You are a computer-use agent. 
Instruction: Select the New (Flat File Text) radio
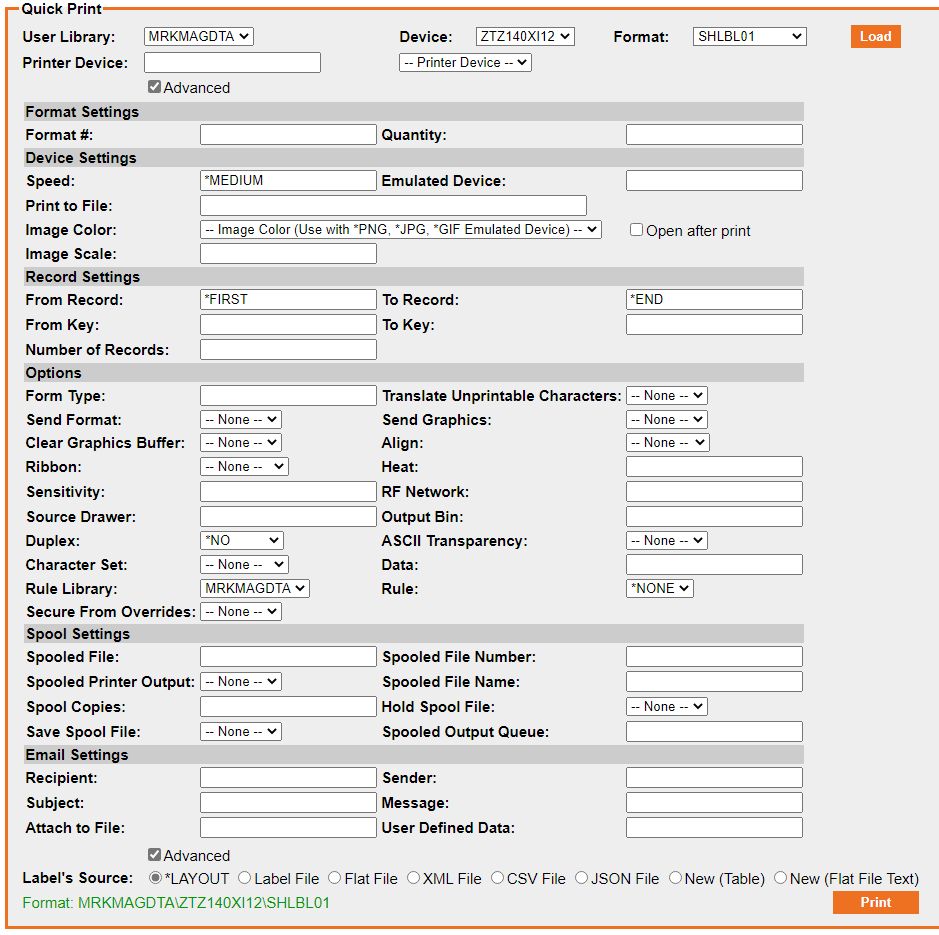(x=780, y=877)
